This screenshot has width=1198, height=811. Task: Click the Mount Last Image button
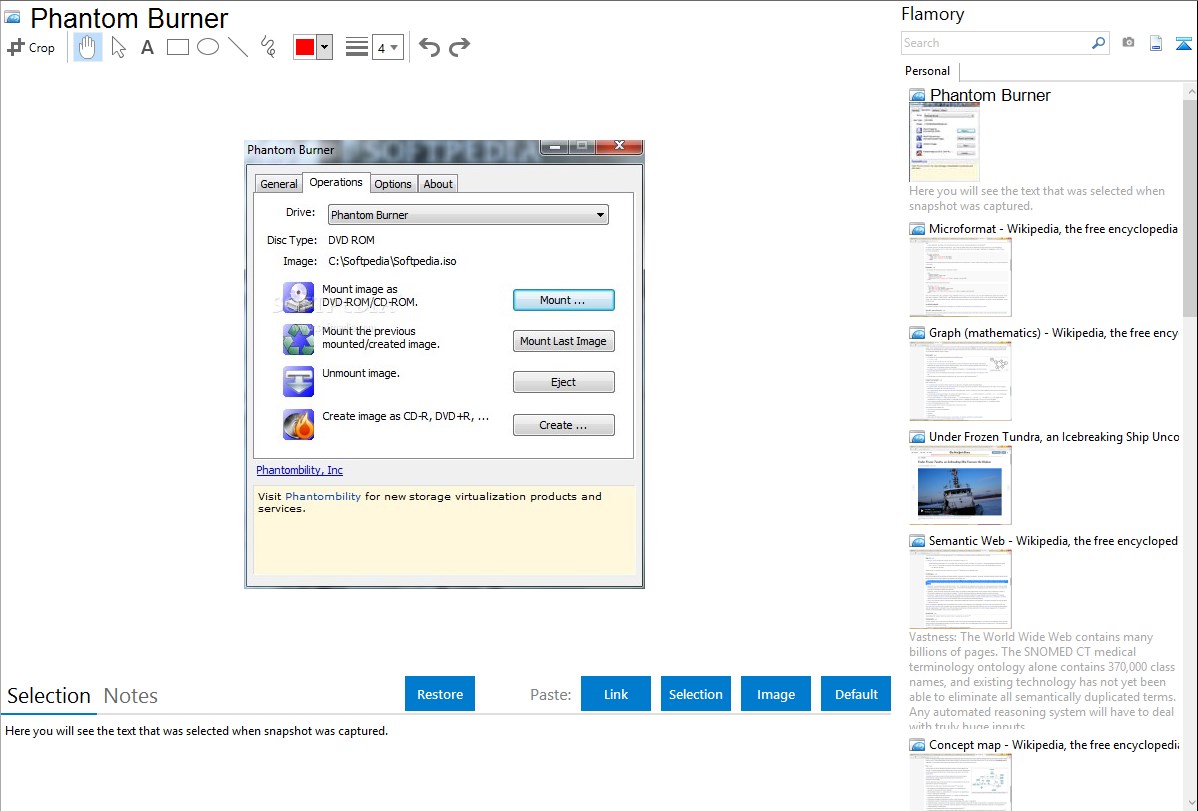(x=563, y=341)
